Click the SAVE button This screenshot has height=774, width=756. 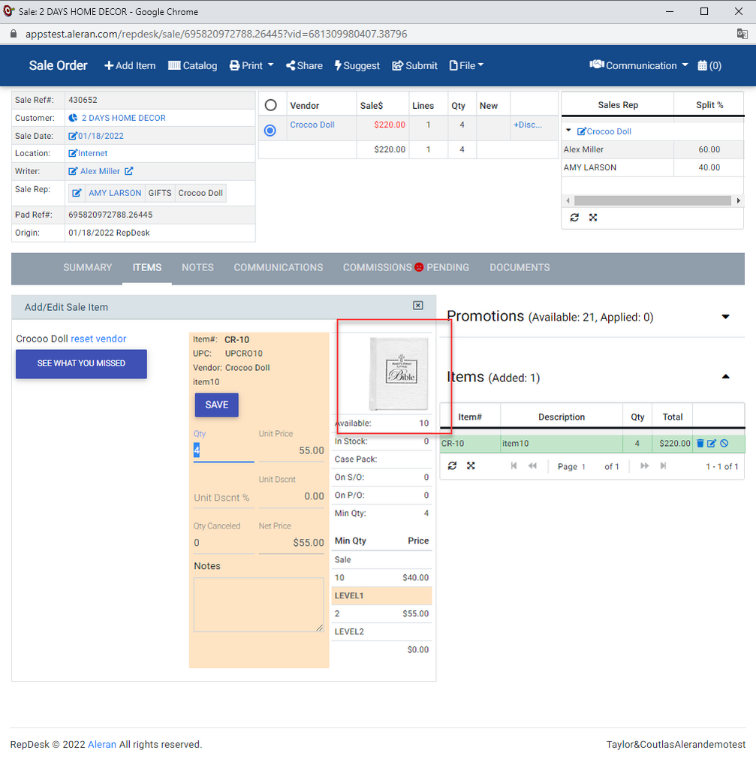[x=217, y=405]
